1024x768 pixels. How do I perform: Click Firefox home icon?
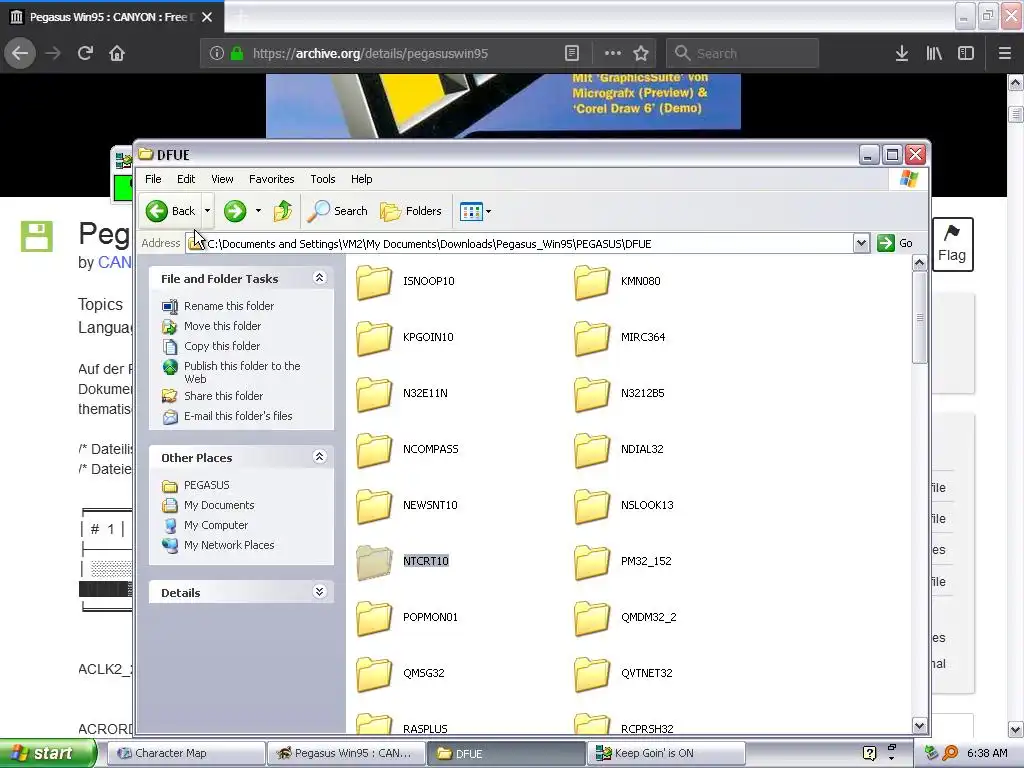point(117,53)
